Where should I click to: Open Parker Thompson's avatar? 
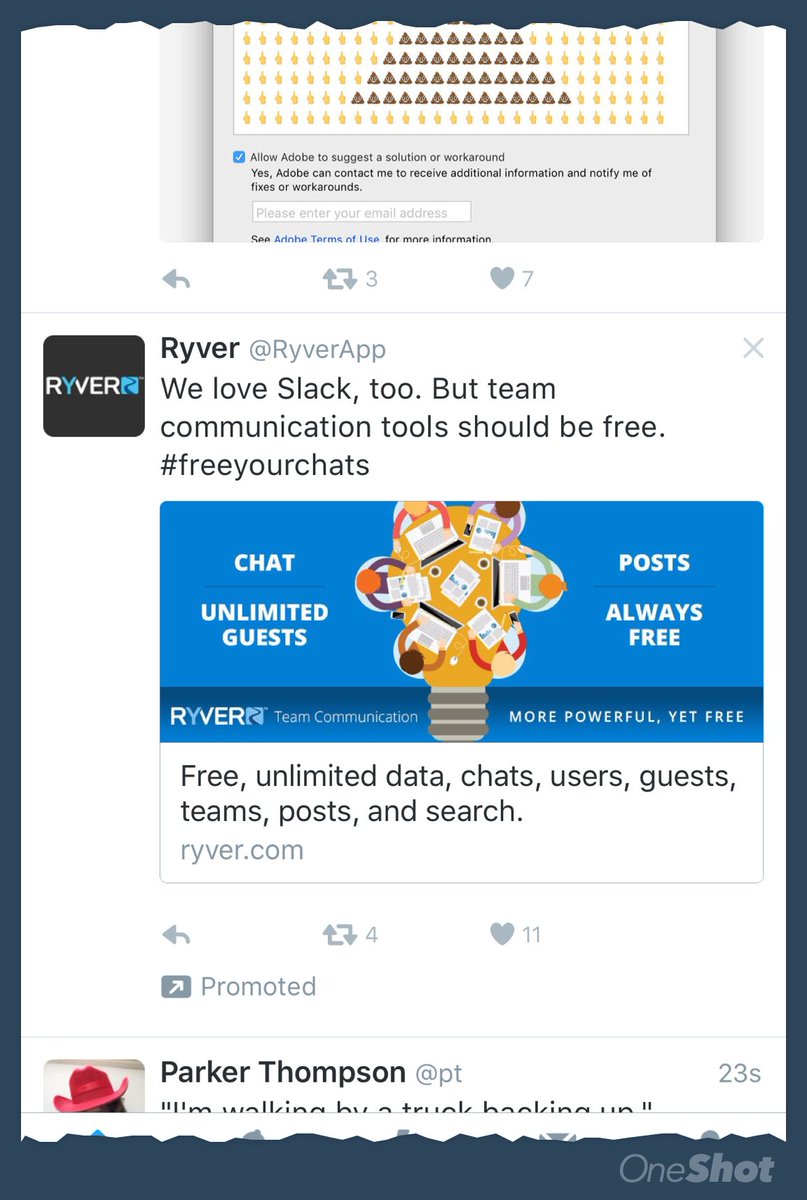94,1085
